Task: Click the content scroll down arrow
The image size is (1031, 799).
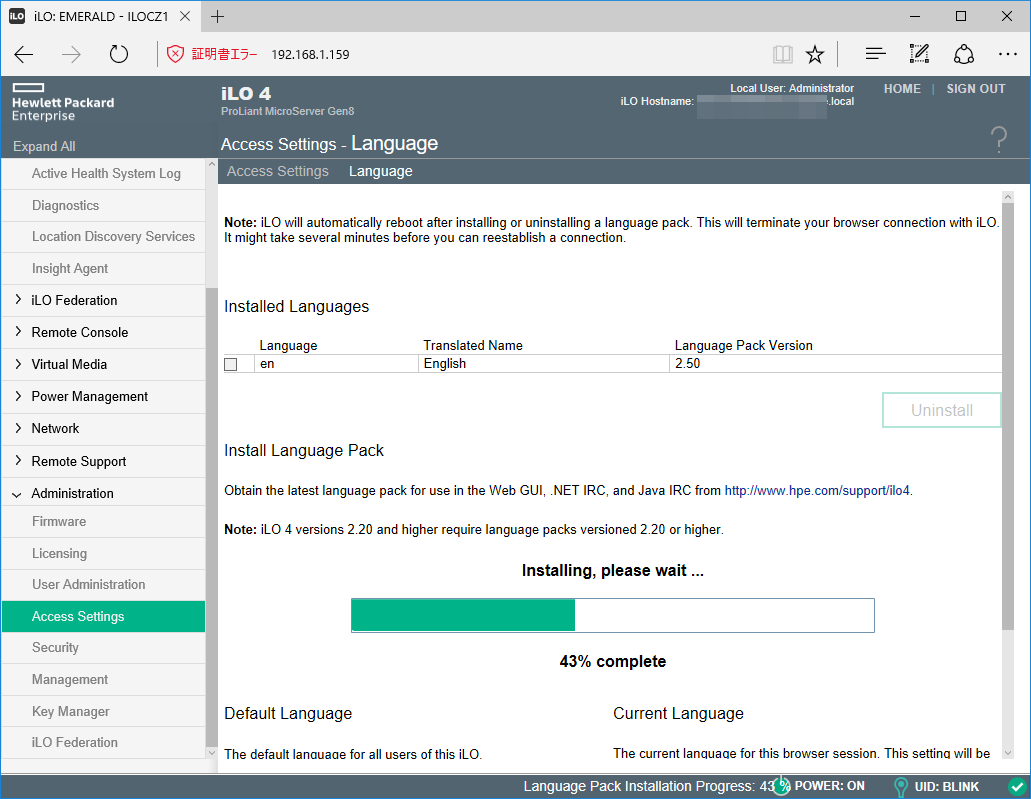Action: pyautogui.click(x=1008, y=753)
